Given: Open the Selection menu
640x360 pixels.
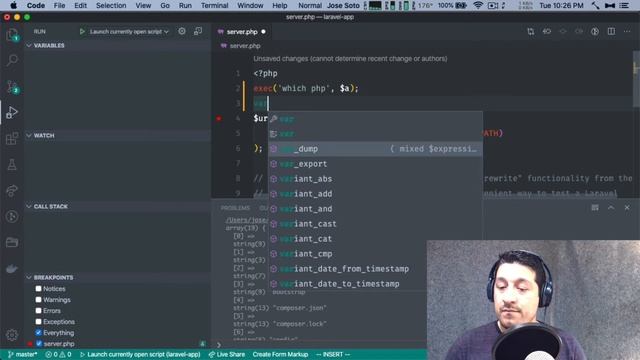Looking at the screenshot, I should (111, 5).
